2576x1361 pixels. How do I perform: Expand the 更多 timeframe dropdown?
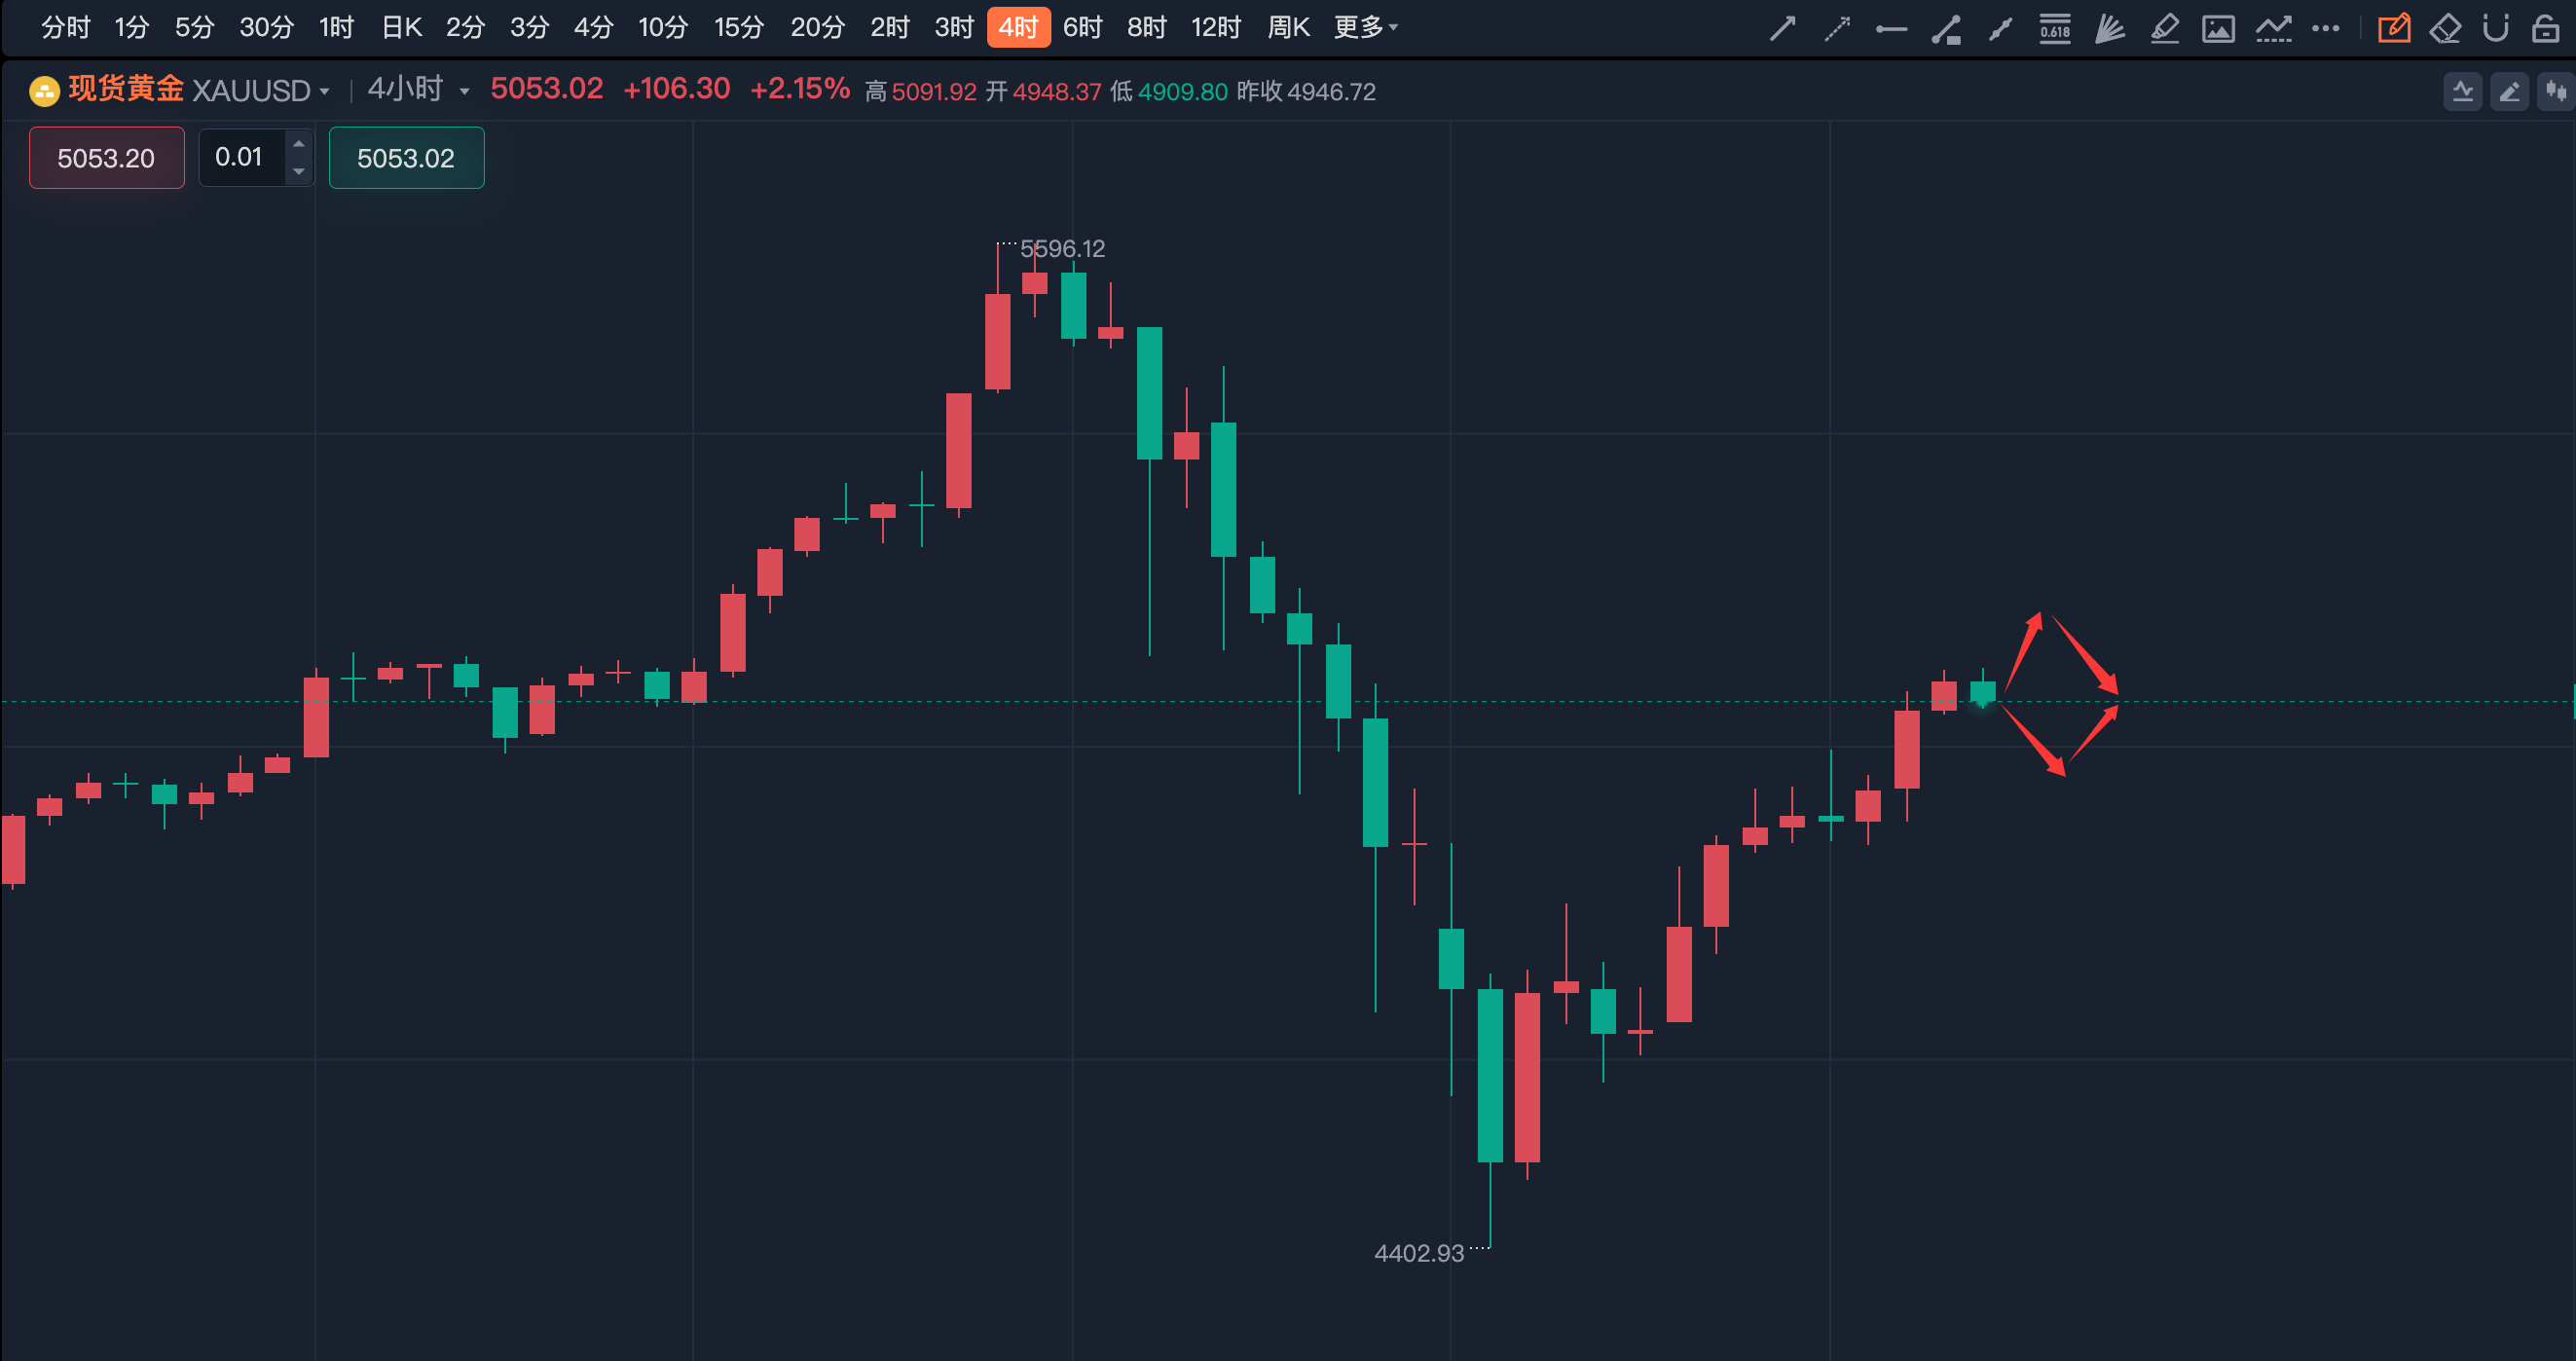pyautogui.click(x=1365, y=28)
